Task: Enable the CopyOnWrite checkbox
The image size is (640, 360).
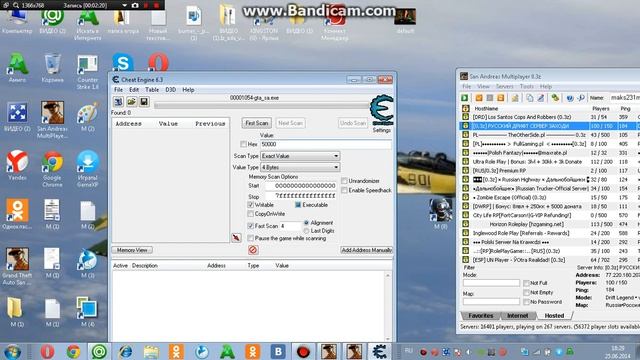Action: (251, 213)
